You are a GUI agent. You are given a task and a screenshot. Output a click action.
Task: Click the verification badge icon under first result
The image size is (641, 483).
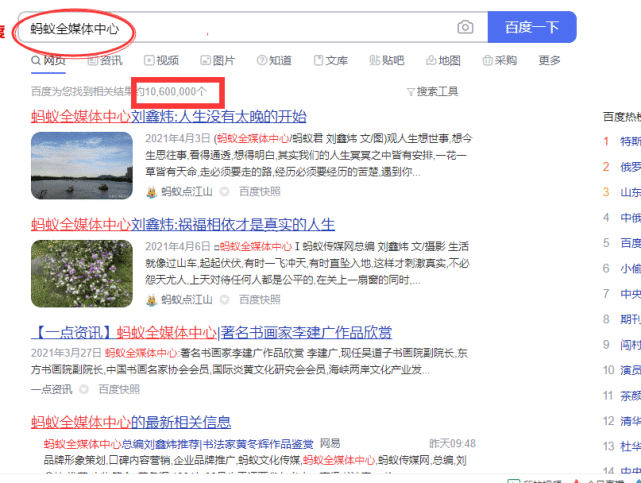[224, 191]
